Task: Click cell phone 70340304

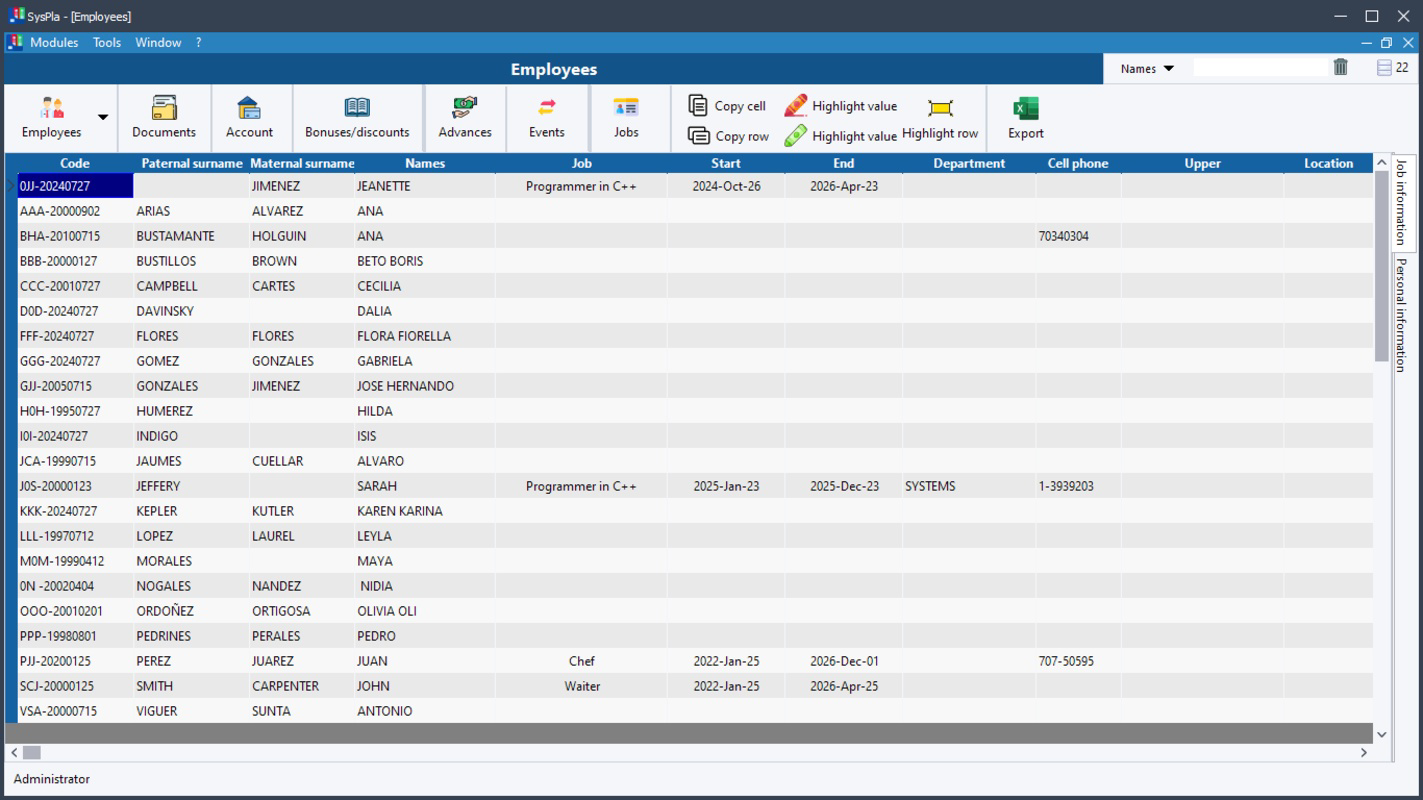Action: [1078, 236]
